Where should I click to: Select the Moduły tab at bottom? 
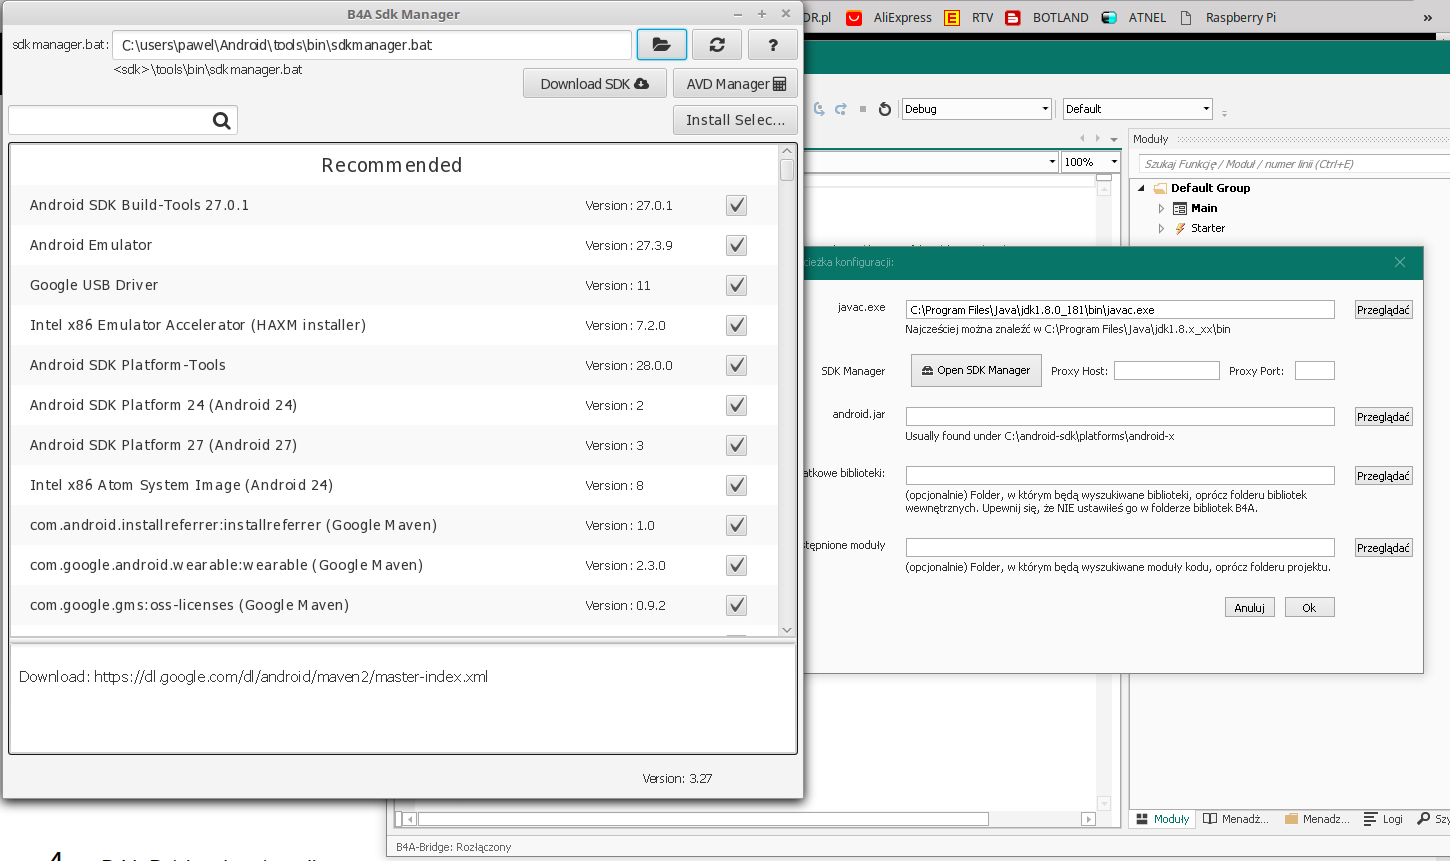(1162, 819)
